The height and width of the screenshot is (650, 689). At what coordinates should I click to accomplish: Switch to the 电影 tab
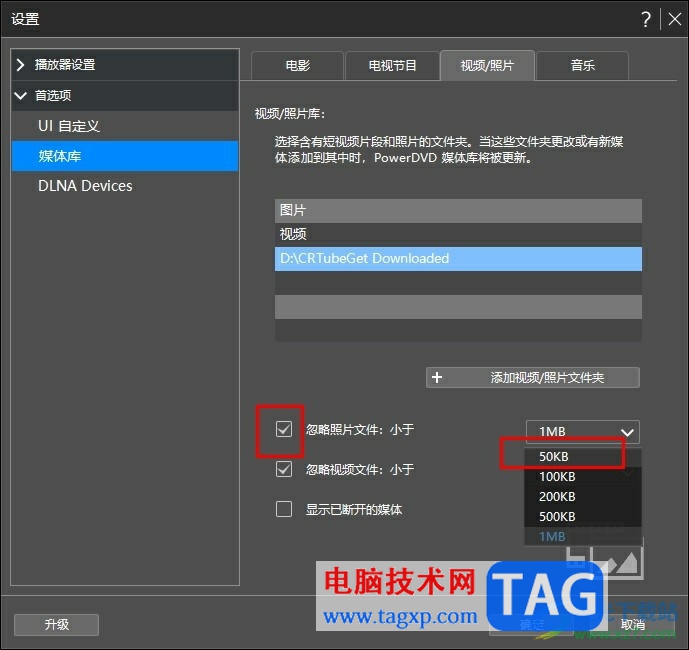(x=297, y=66)
